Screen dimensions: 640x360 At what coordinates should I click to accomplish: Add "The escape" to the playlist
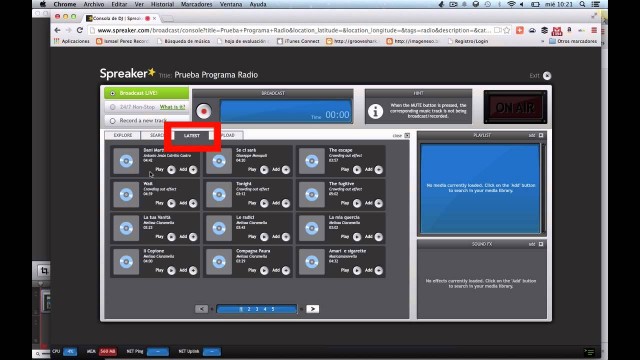378,169
